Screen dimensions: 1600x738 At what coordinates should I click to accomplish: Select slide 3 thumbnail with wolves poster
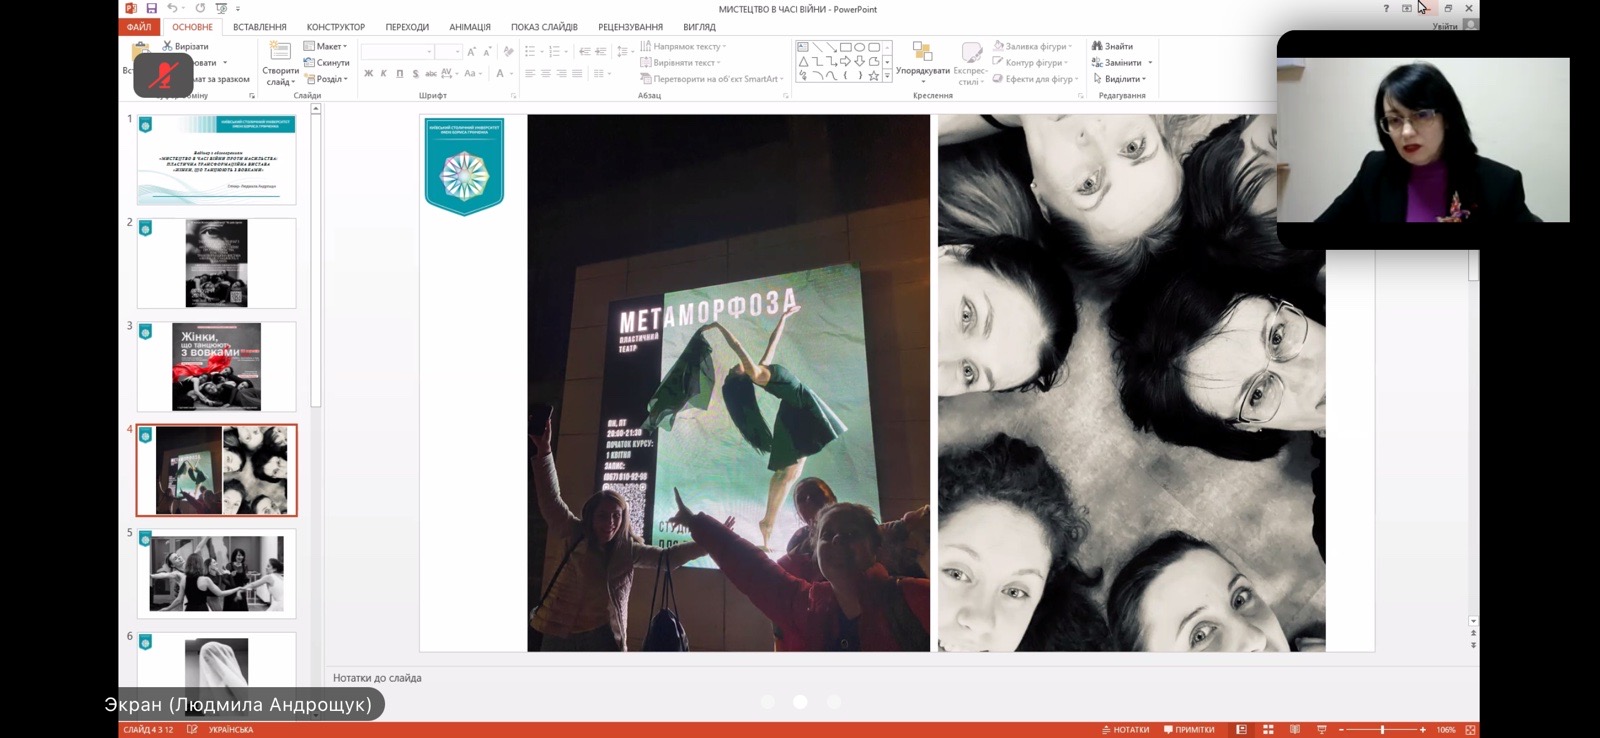(216, 367)
